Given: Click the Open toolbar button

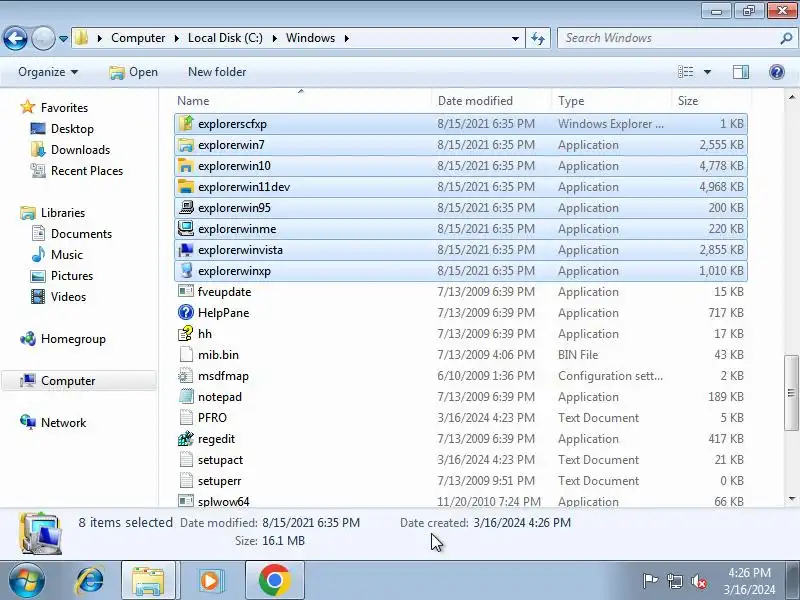Looking at the screenshot, I should click(134, 72).
